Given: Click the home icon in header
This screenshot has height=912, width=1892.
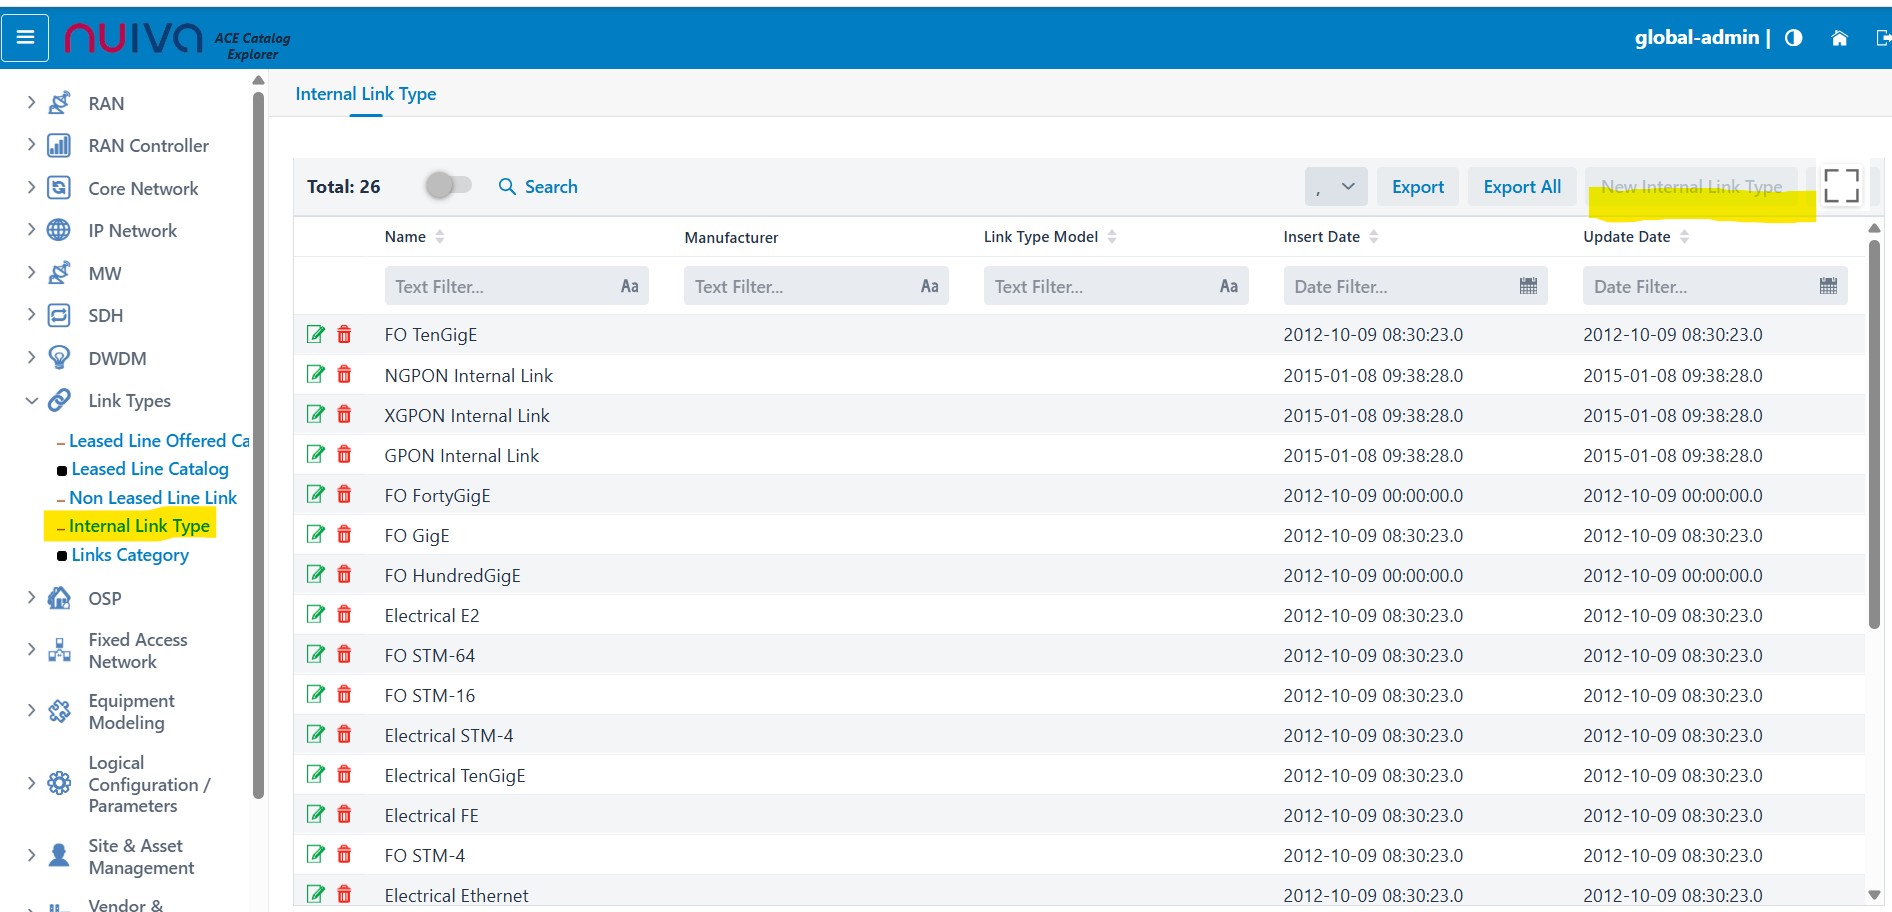Looking at the screenshot, I should (x=1839, y=38).
